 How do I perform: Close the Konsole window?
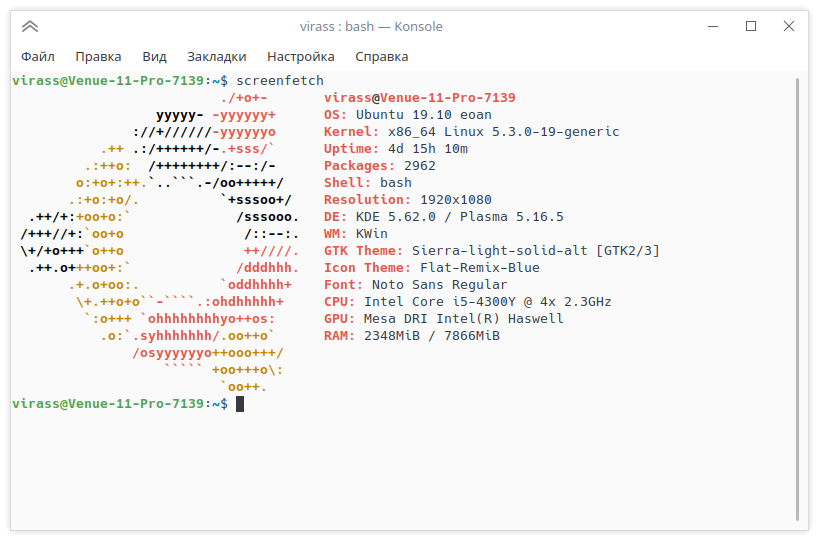point(787,27)
